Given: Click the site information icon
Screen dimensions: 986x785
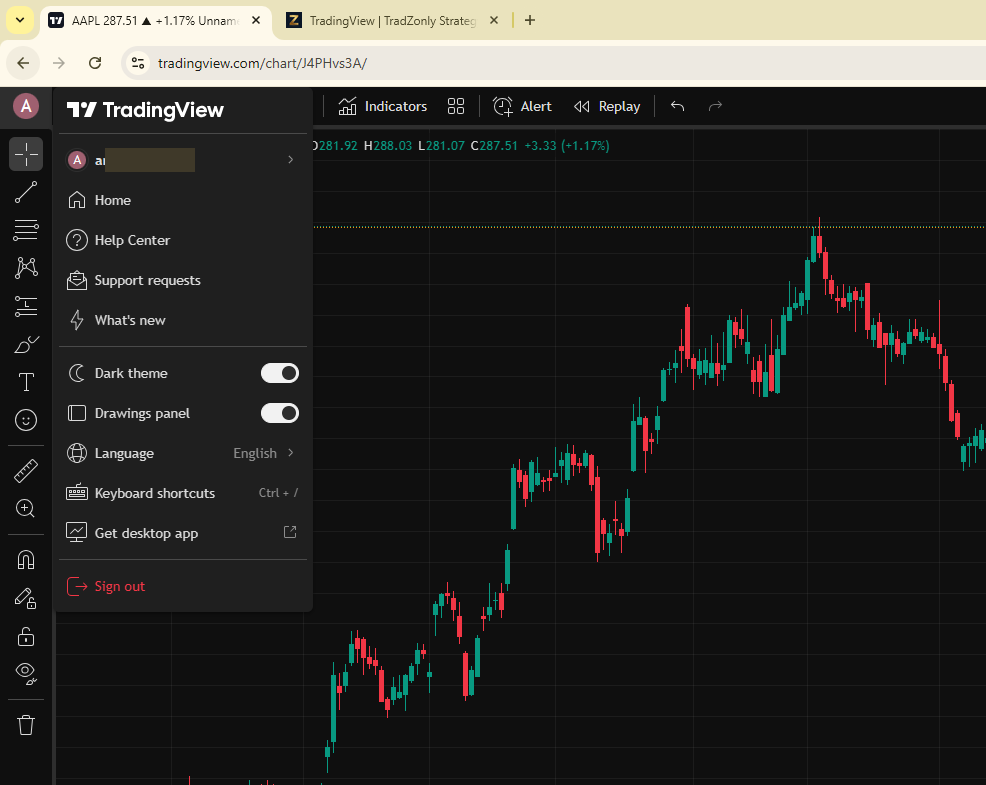Looking at the screenshot, I should tap(138, 63).
